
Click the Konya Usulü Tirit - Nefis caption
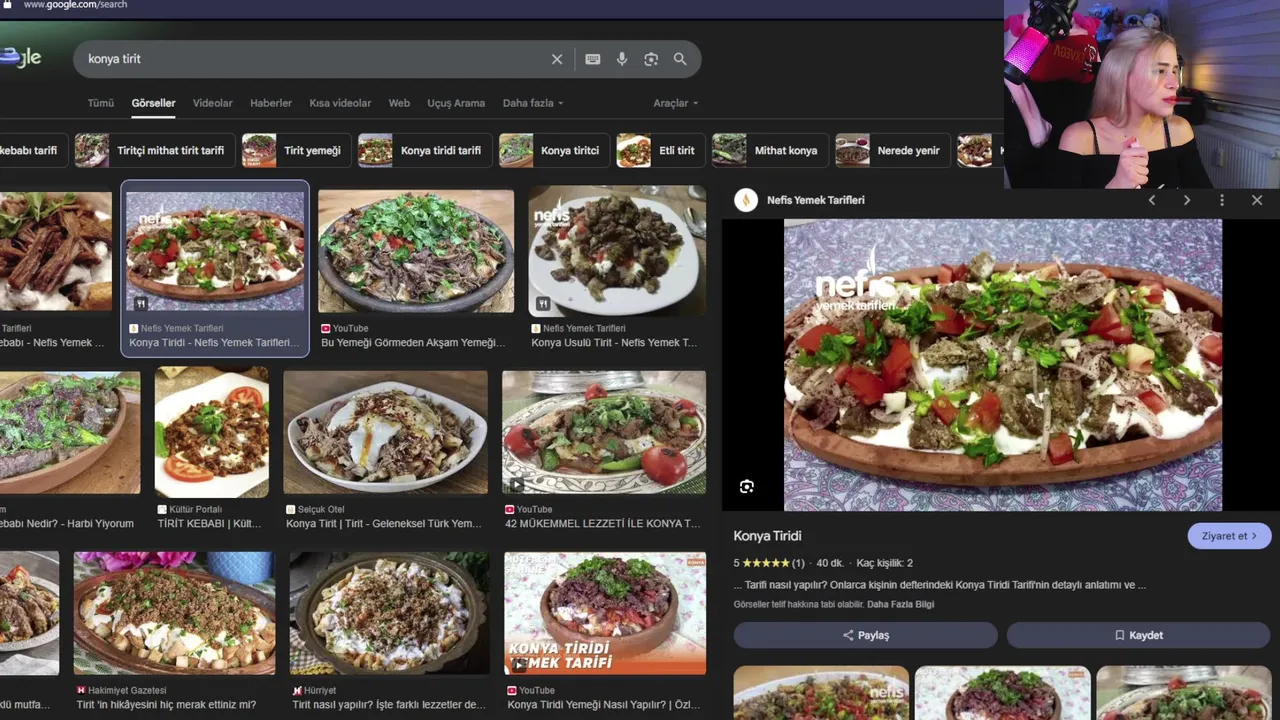click(x=614, y=342)
